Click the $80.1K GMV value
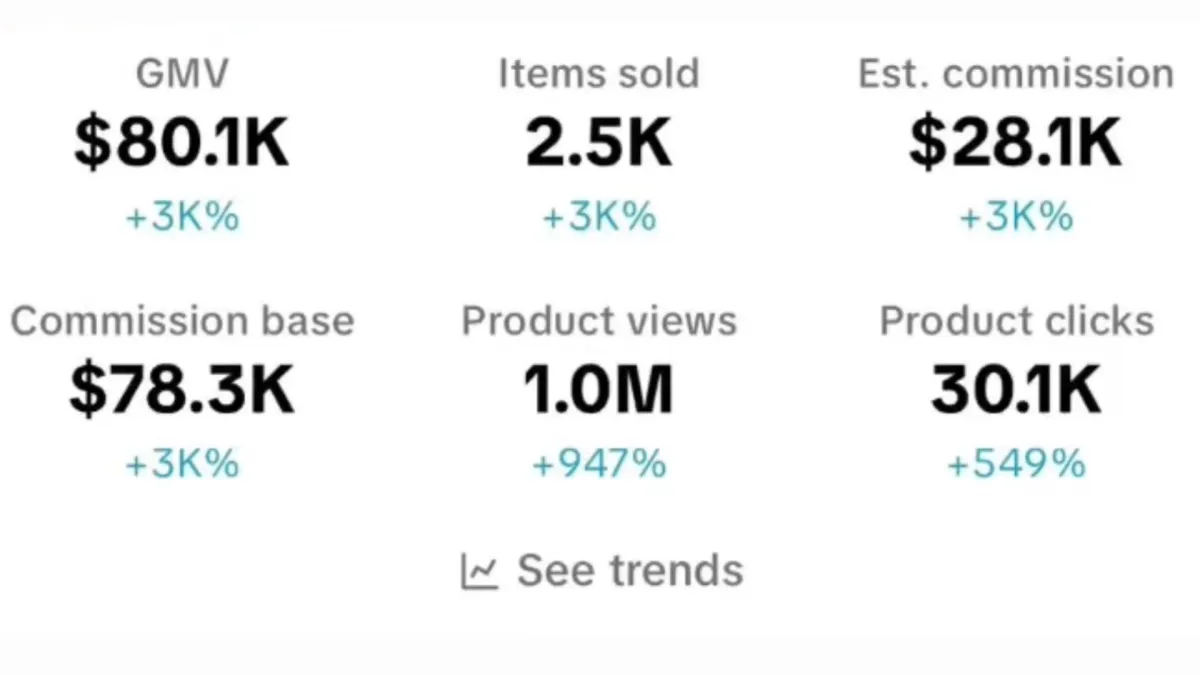The height and width of the screenshot is (675, 1200). click(x=182, y=143)
